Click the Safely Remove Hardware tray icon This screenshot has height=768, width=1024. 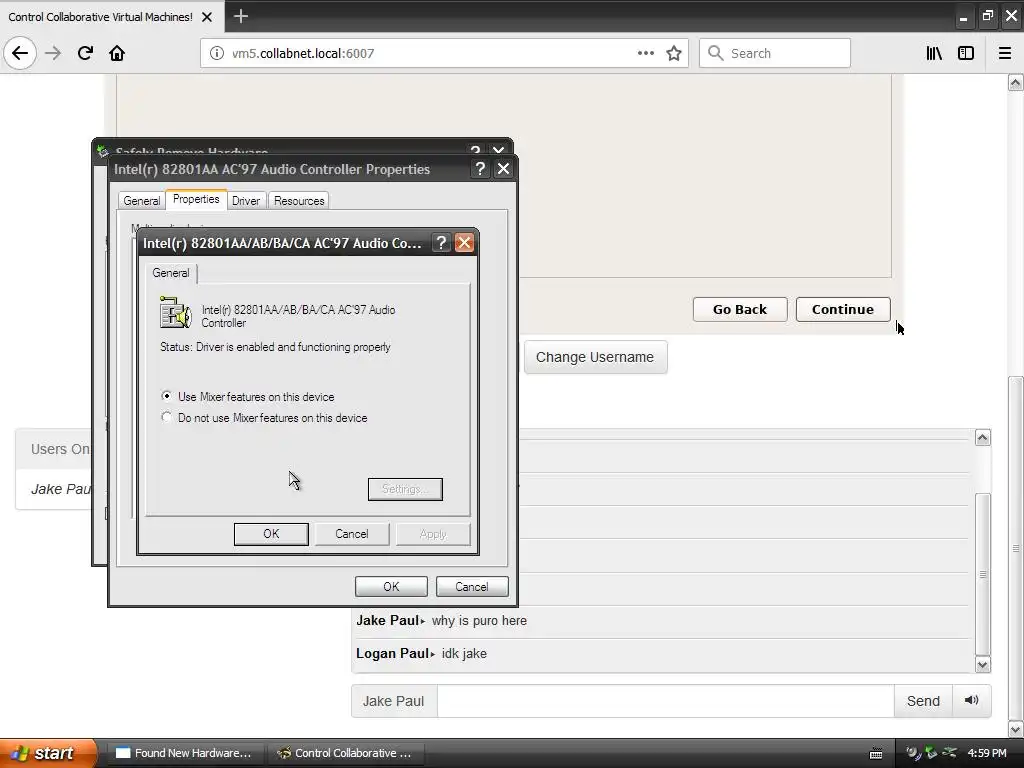pyautogui.click(x=931, y=753)
